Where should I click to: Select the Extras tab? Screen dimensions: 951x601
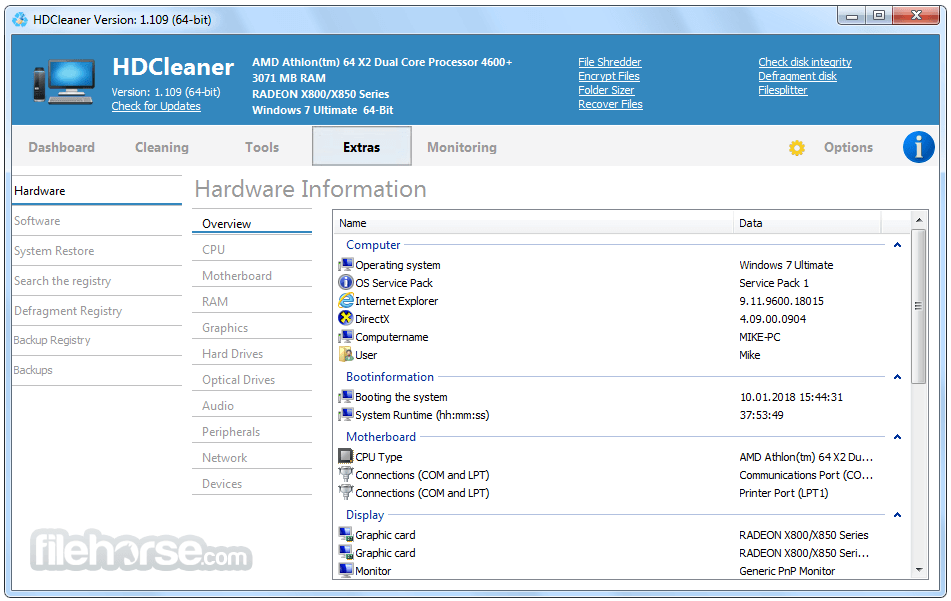tap(361, 146)
